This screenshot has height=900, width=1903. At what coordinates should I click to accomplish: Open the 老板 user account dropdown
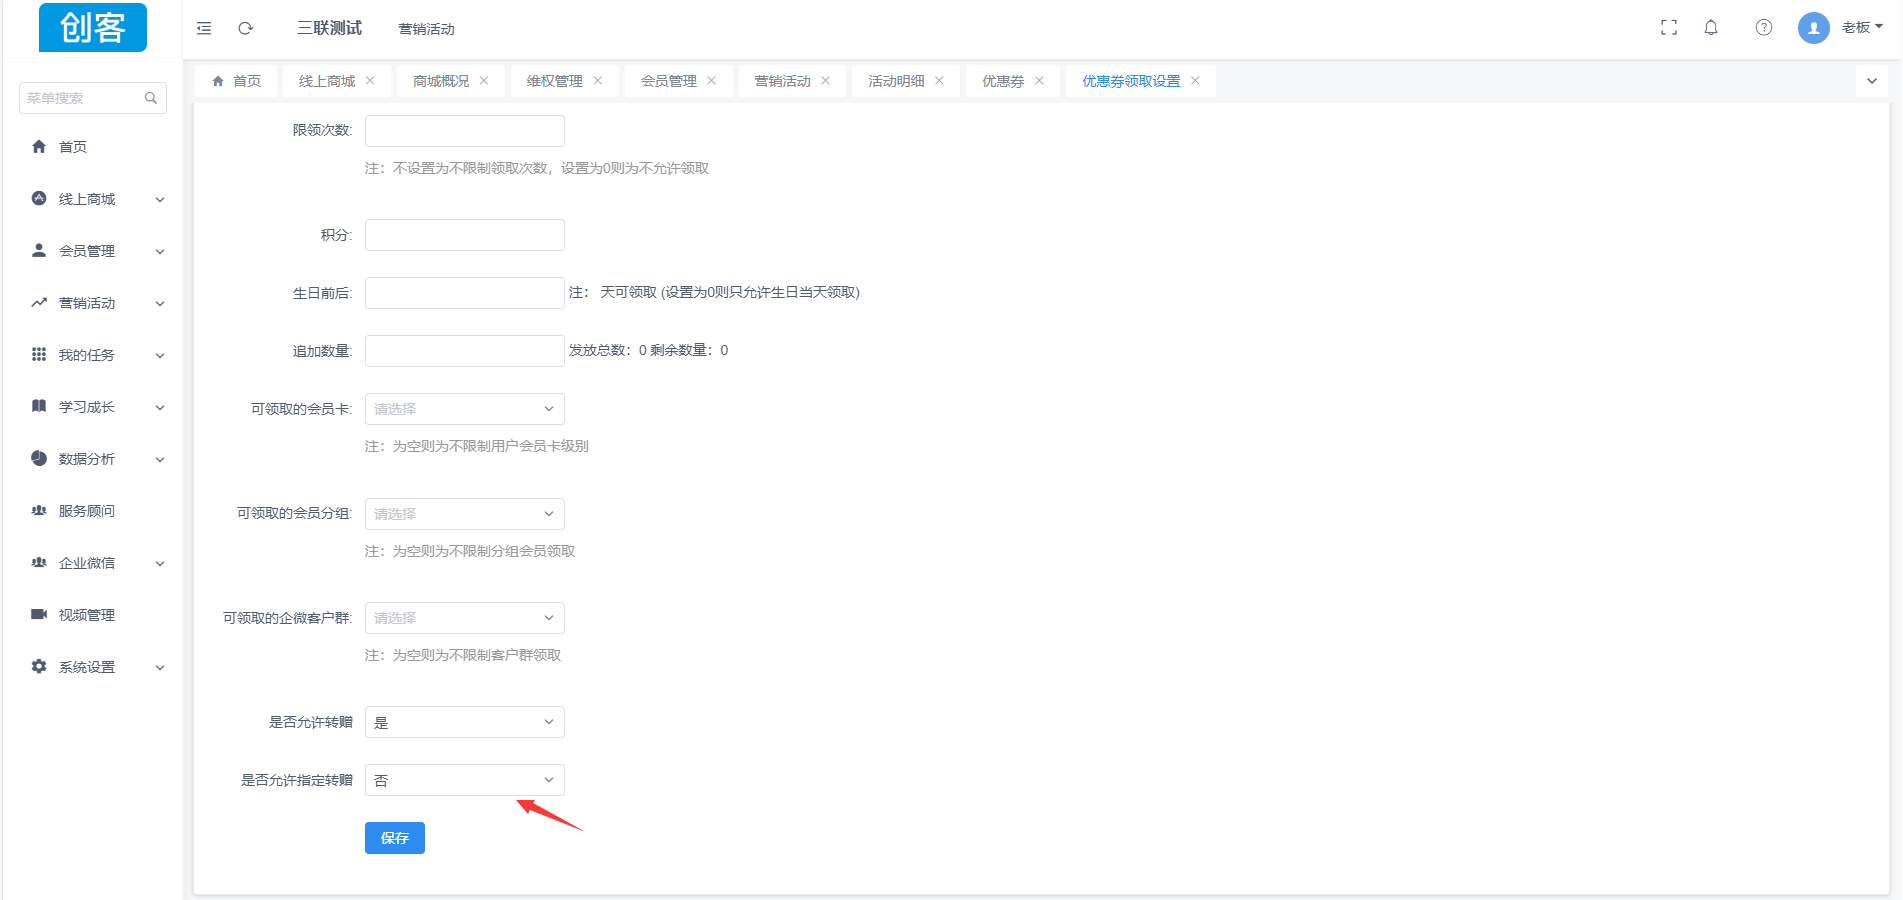click(1862, 28)
